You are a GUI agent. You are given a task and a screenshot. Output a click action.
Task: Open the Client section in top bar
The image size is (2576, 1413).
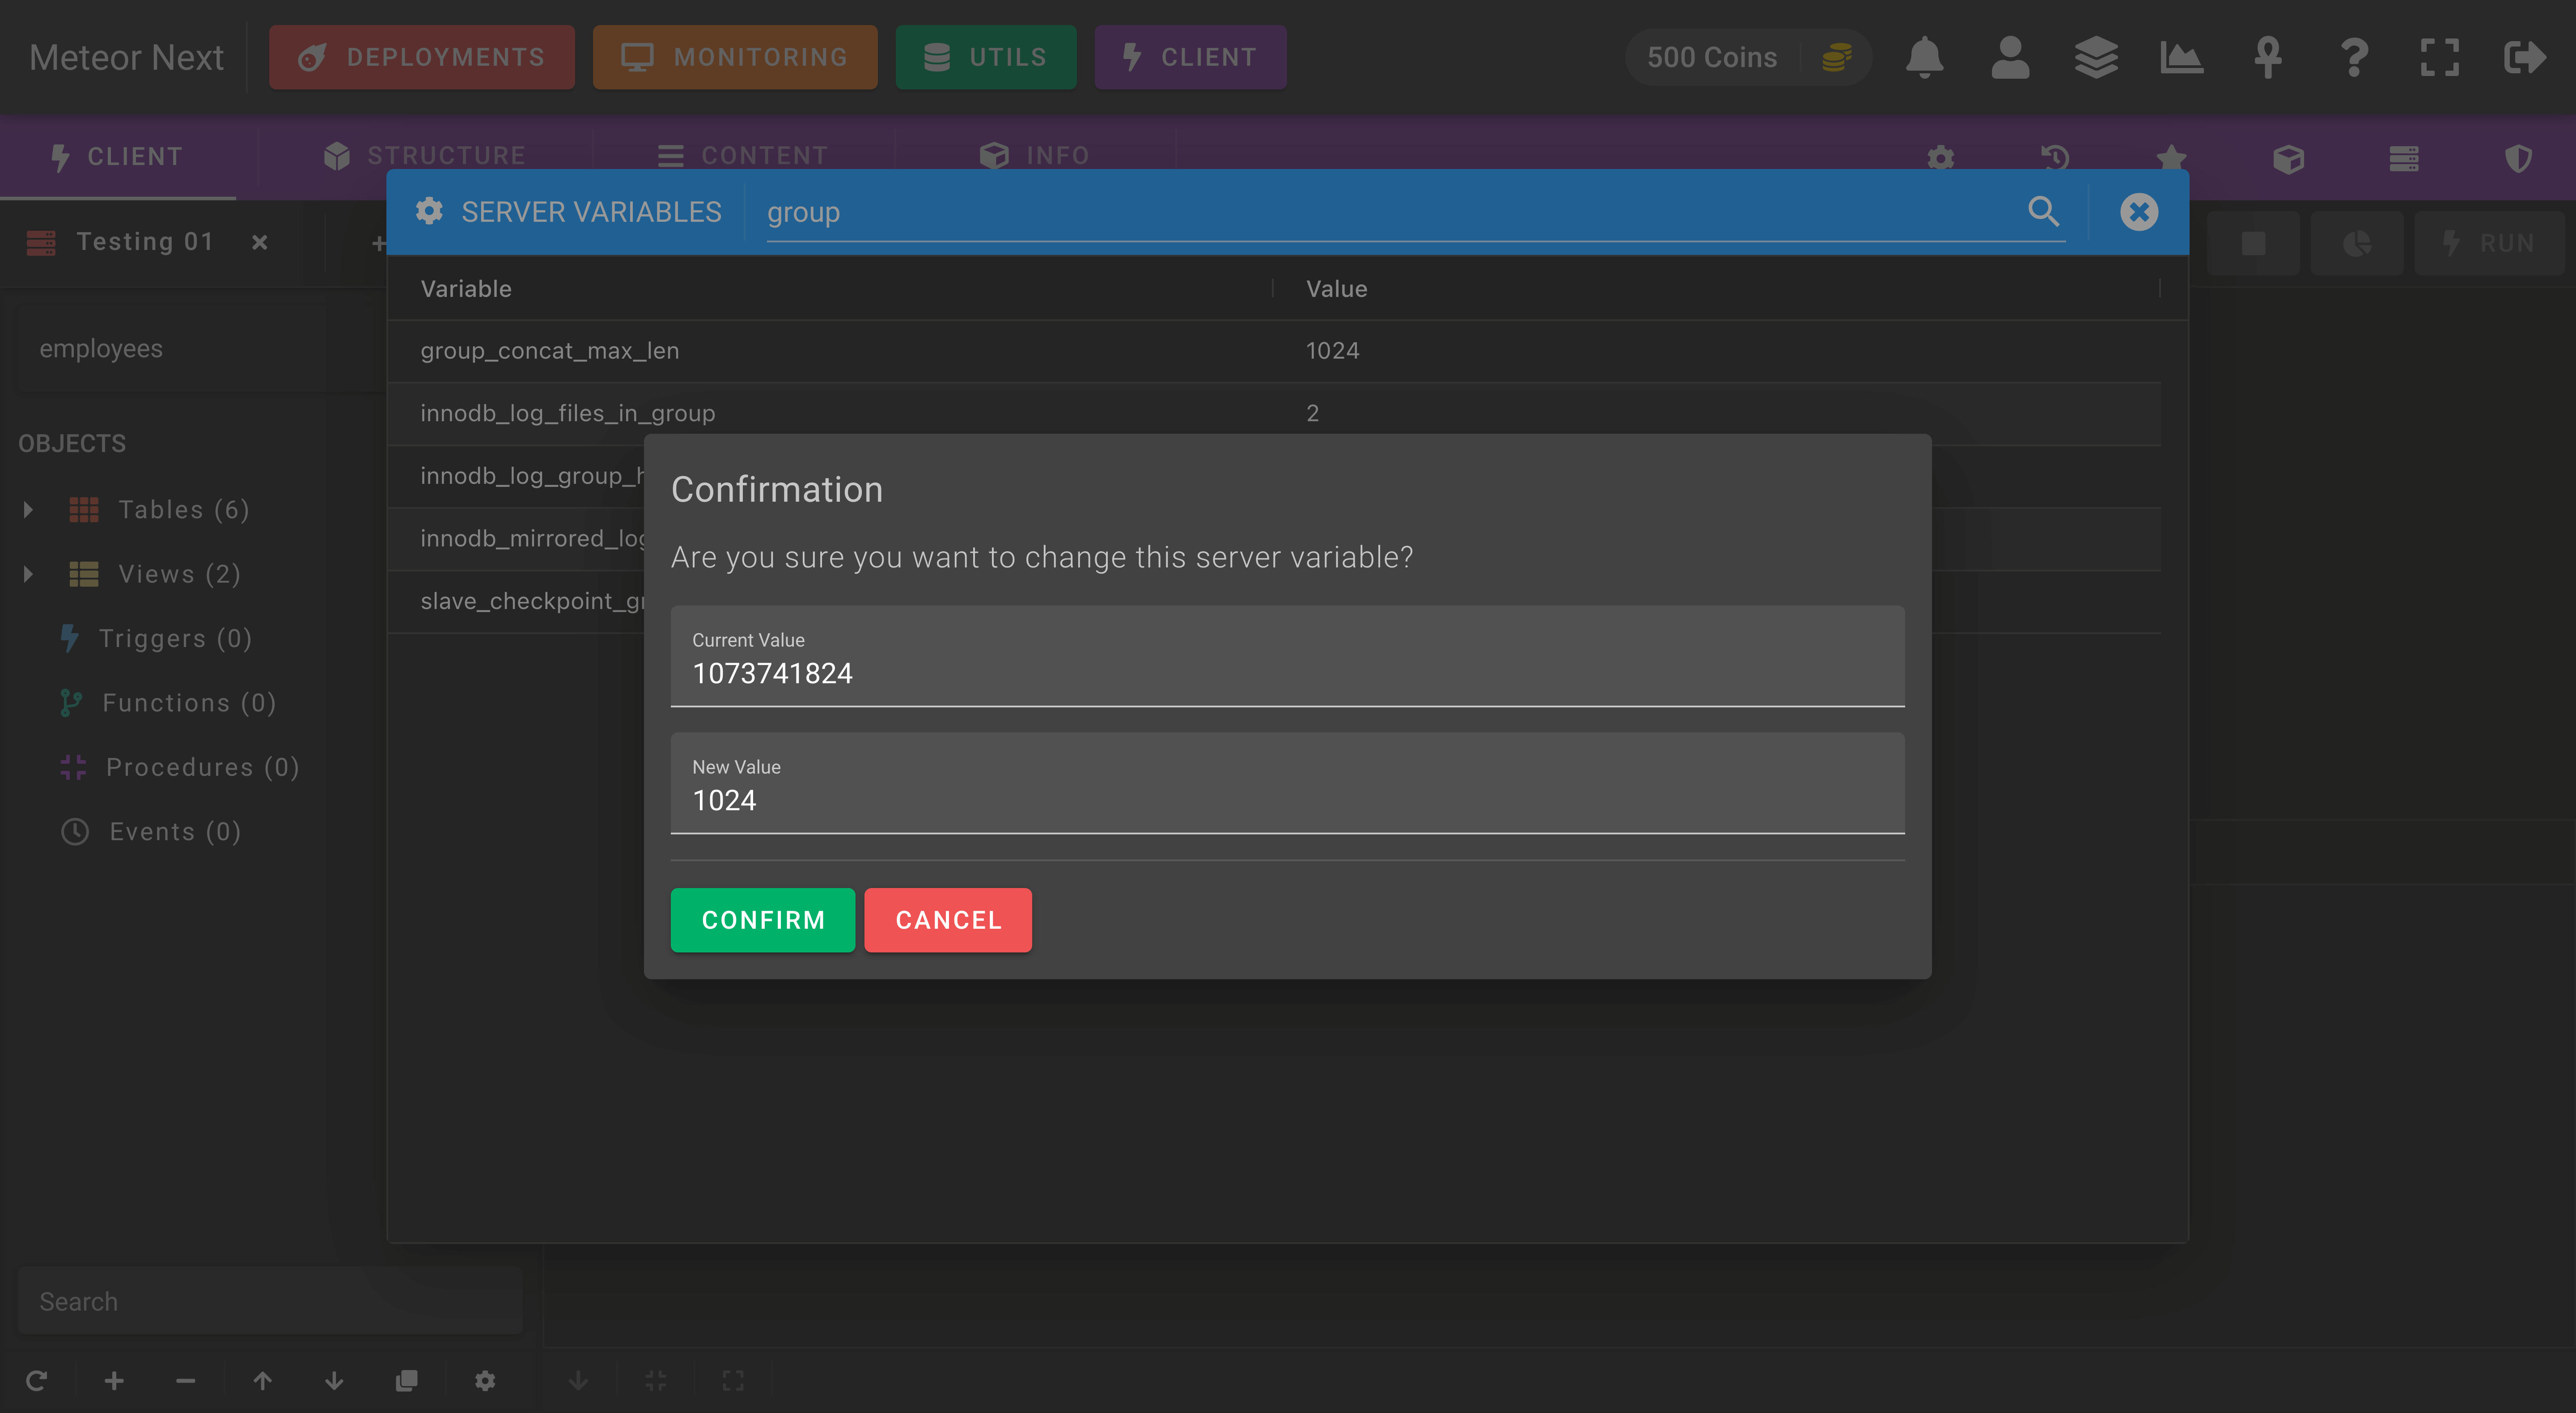tap(1190, 57)
